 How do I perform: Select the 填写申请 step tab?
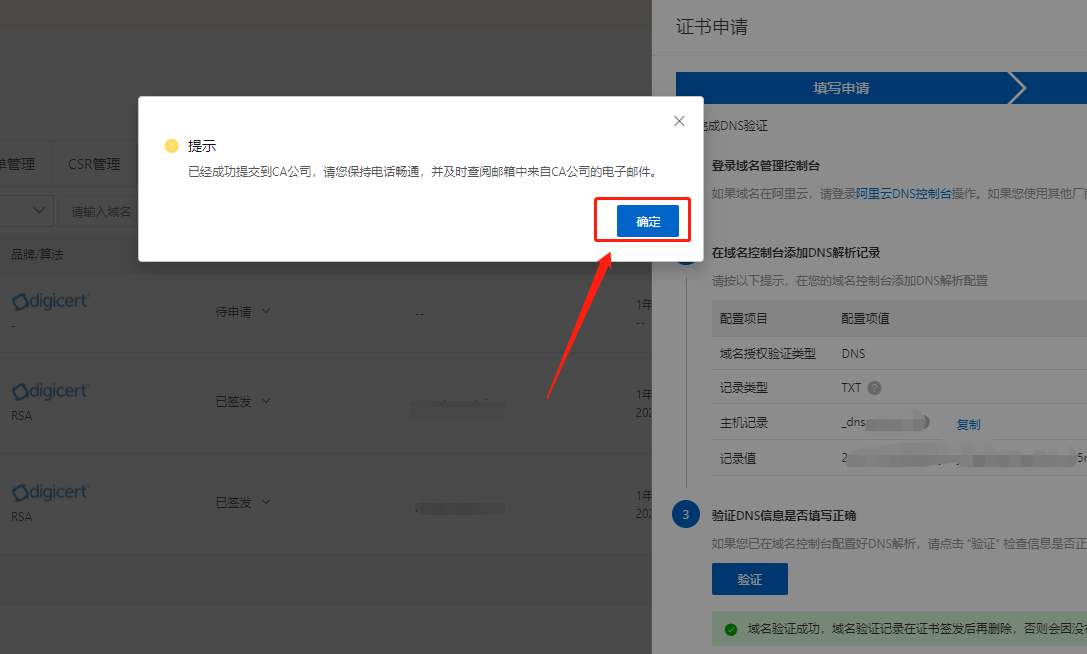coord(842,88)
